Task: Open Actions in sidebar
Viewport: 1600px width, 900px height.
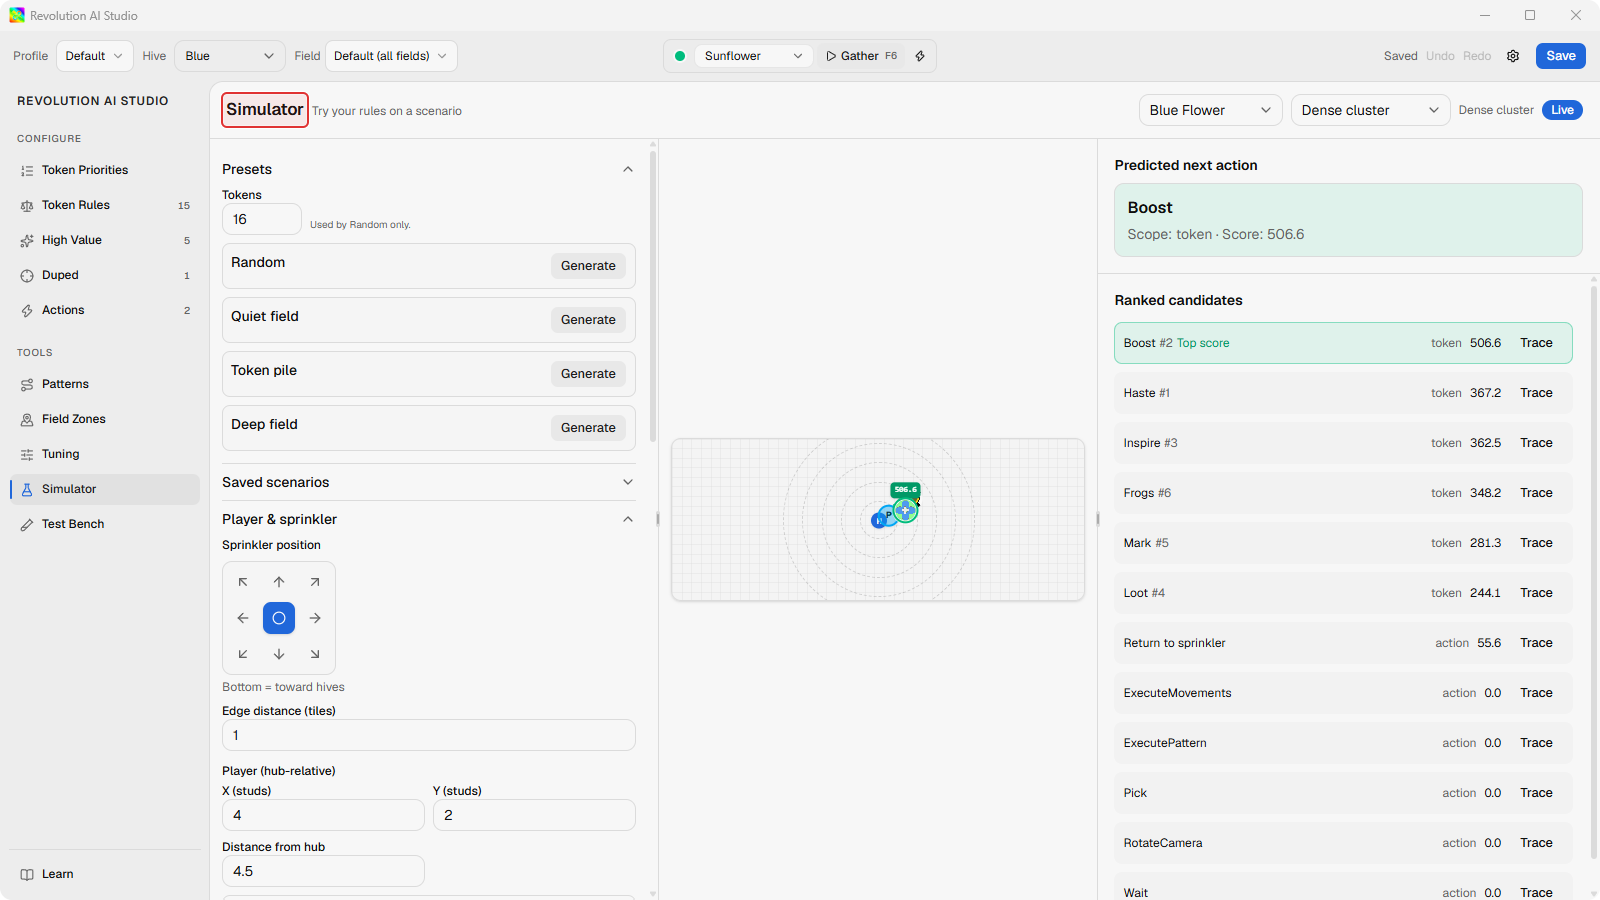Action: tap(105, 310)
